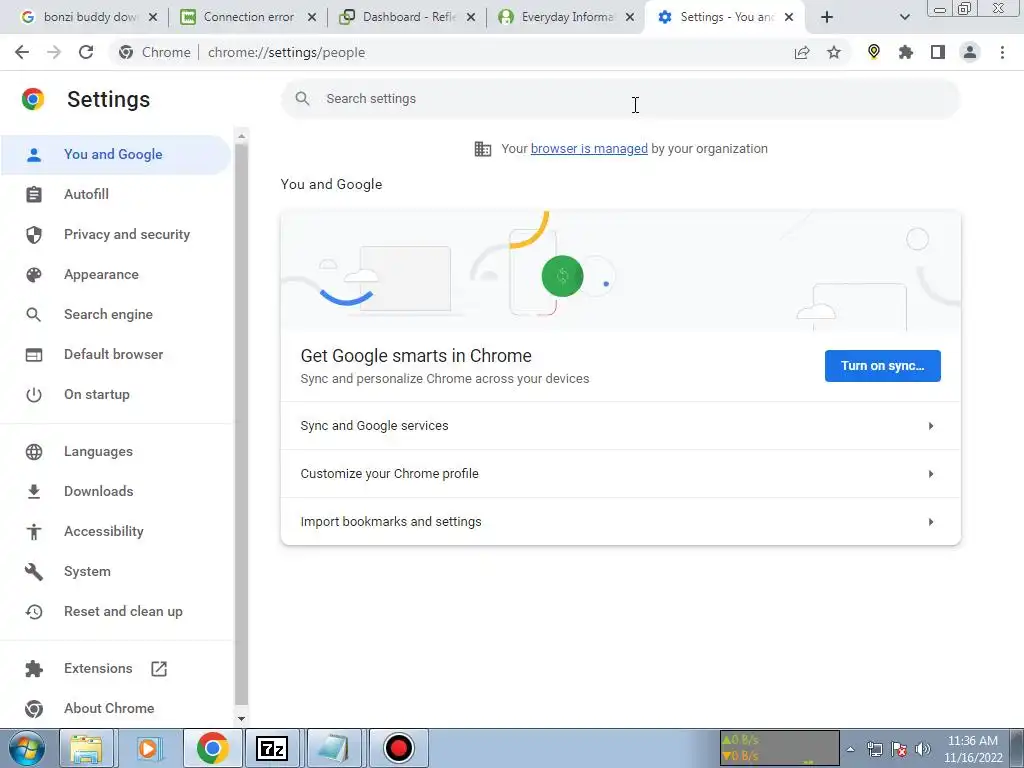
Task: Click the address bar URL
Action: (286, 52)
